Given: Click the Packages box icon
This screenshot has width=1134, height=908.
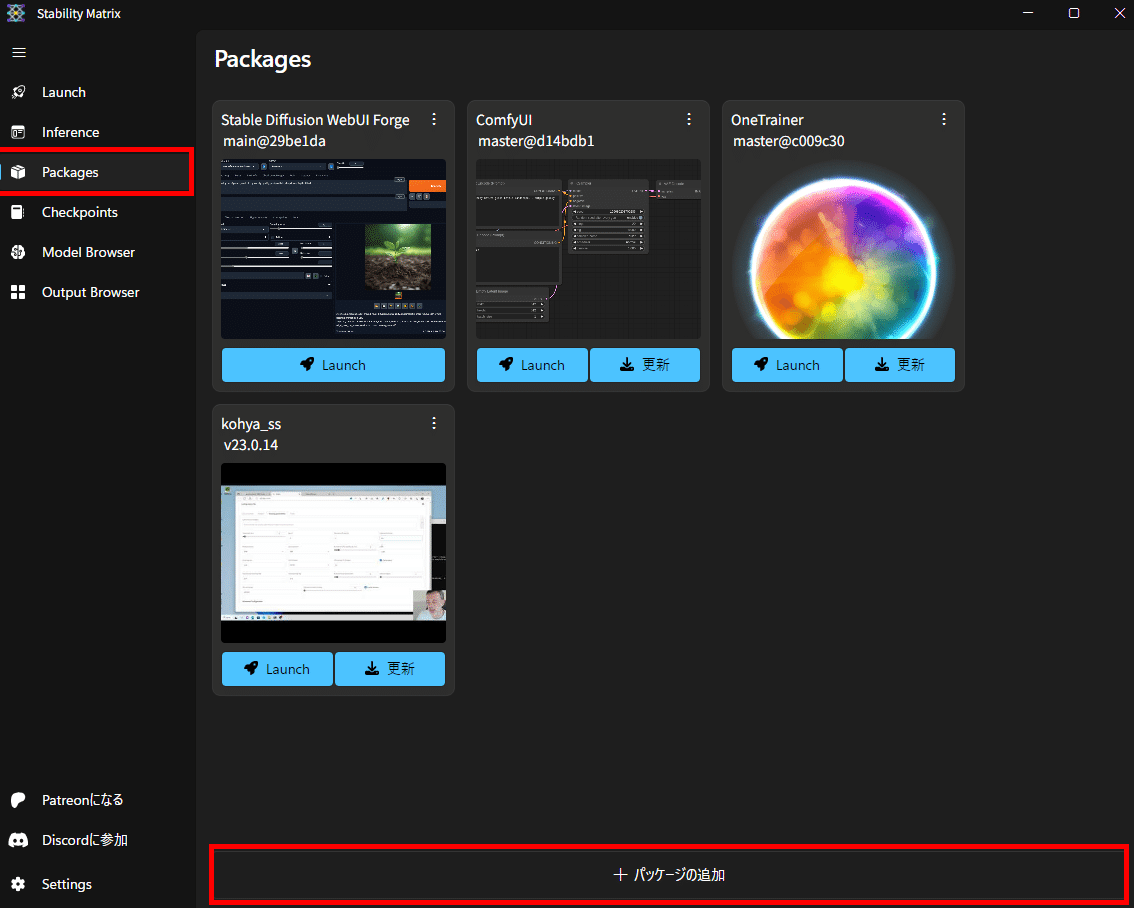Looking at the screenshot, I should click(18, 172).
